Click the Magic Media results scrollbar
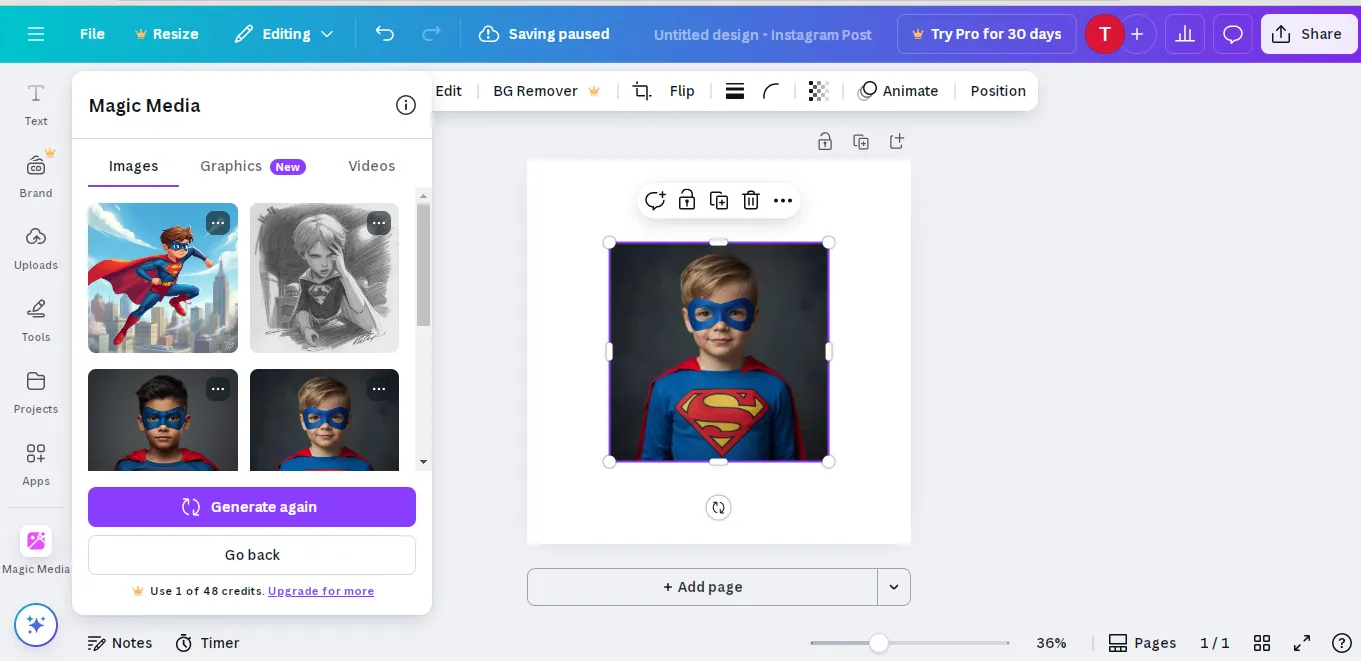 pos(423,265)
